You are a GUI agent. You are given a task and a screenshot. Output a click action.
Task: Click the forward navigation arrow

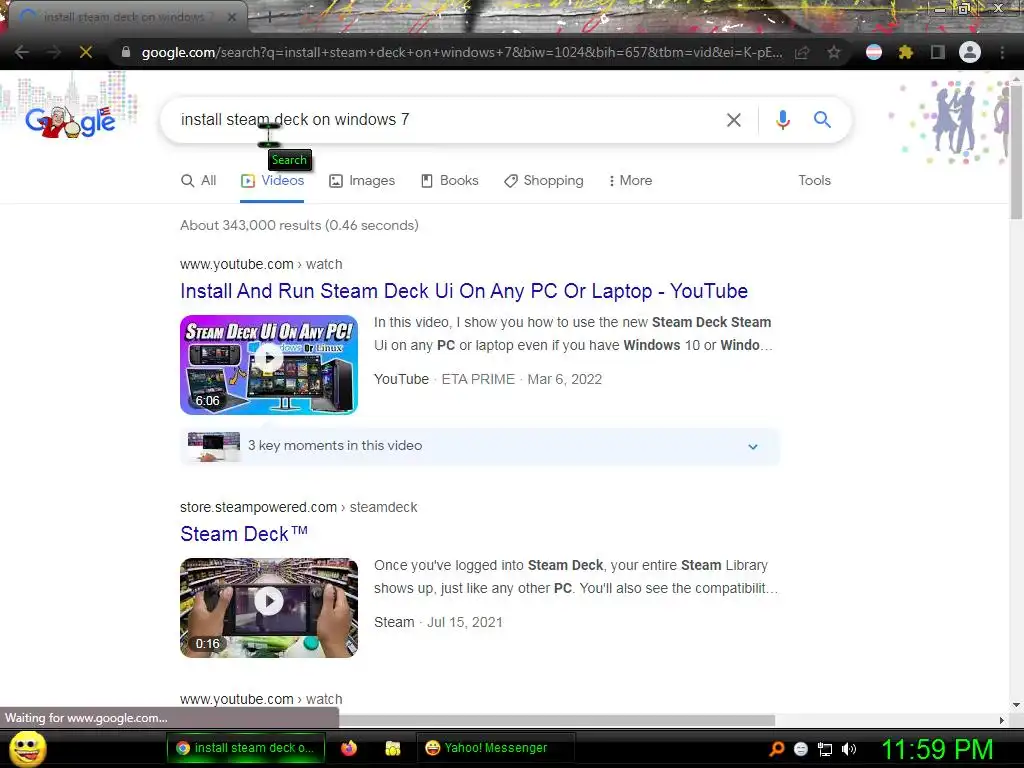54,52
